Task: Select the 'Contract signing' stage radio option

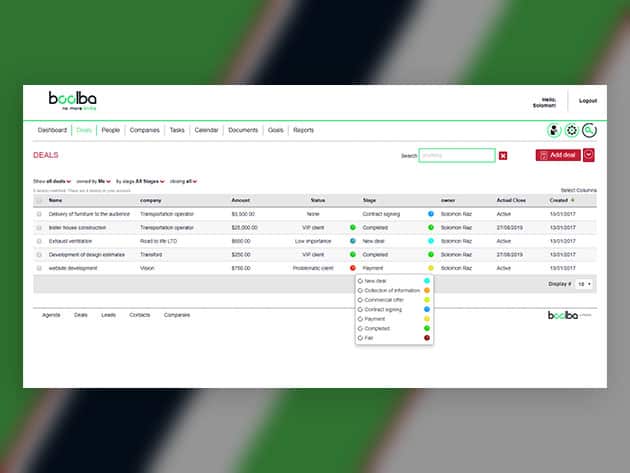Action: 360,309
